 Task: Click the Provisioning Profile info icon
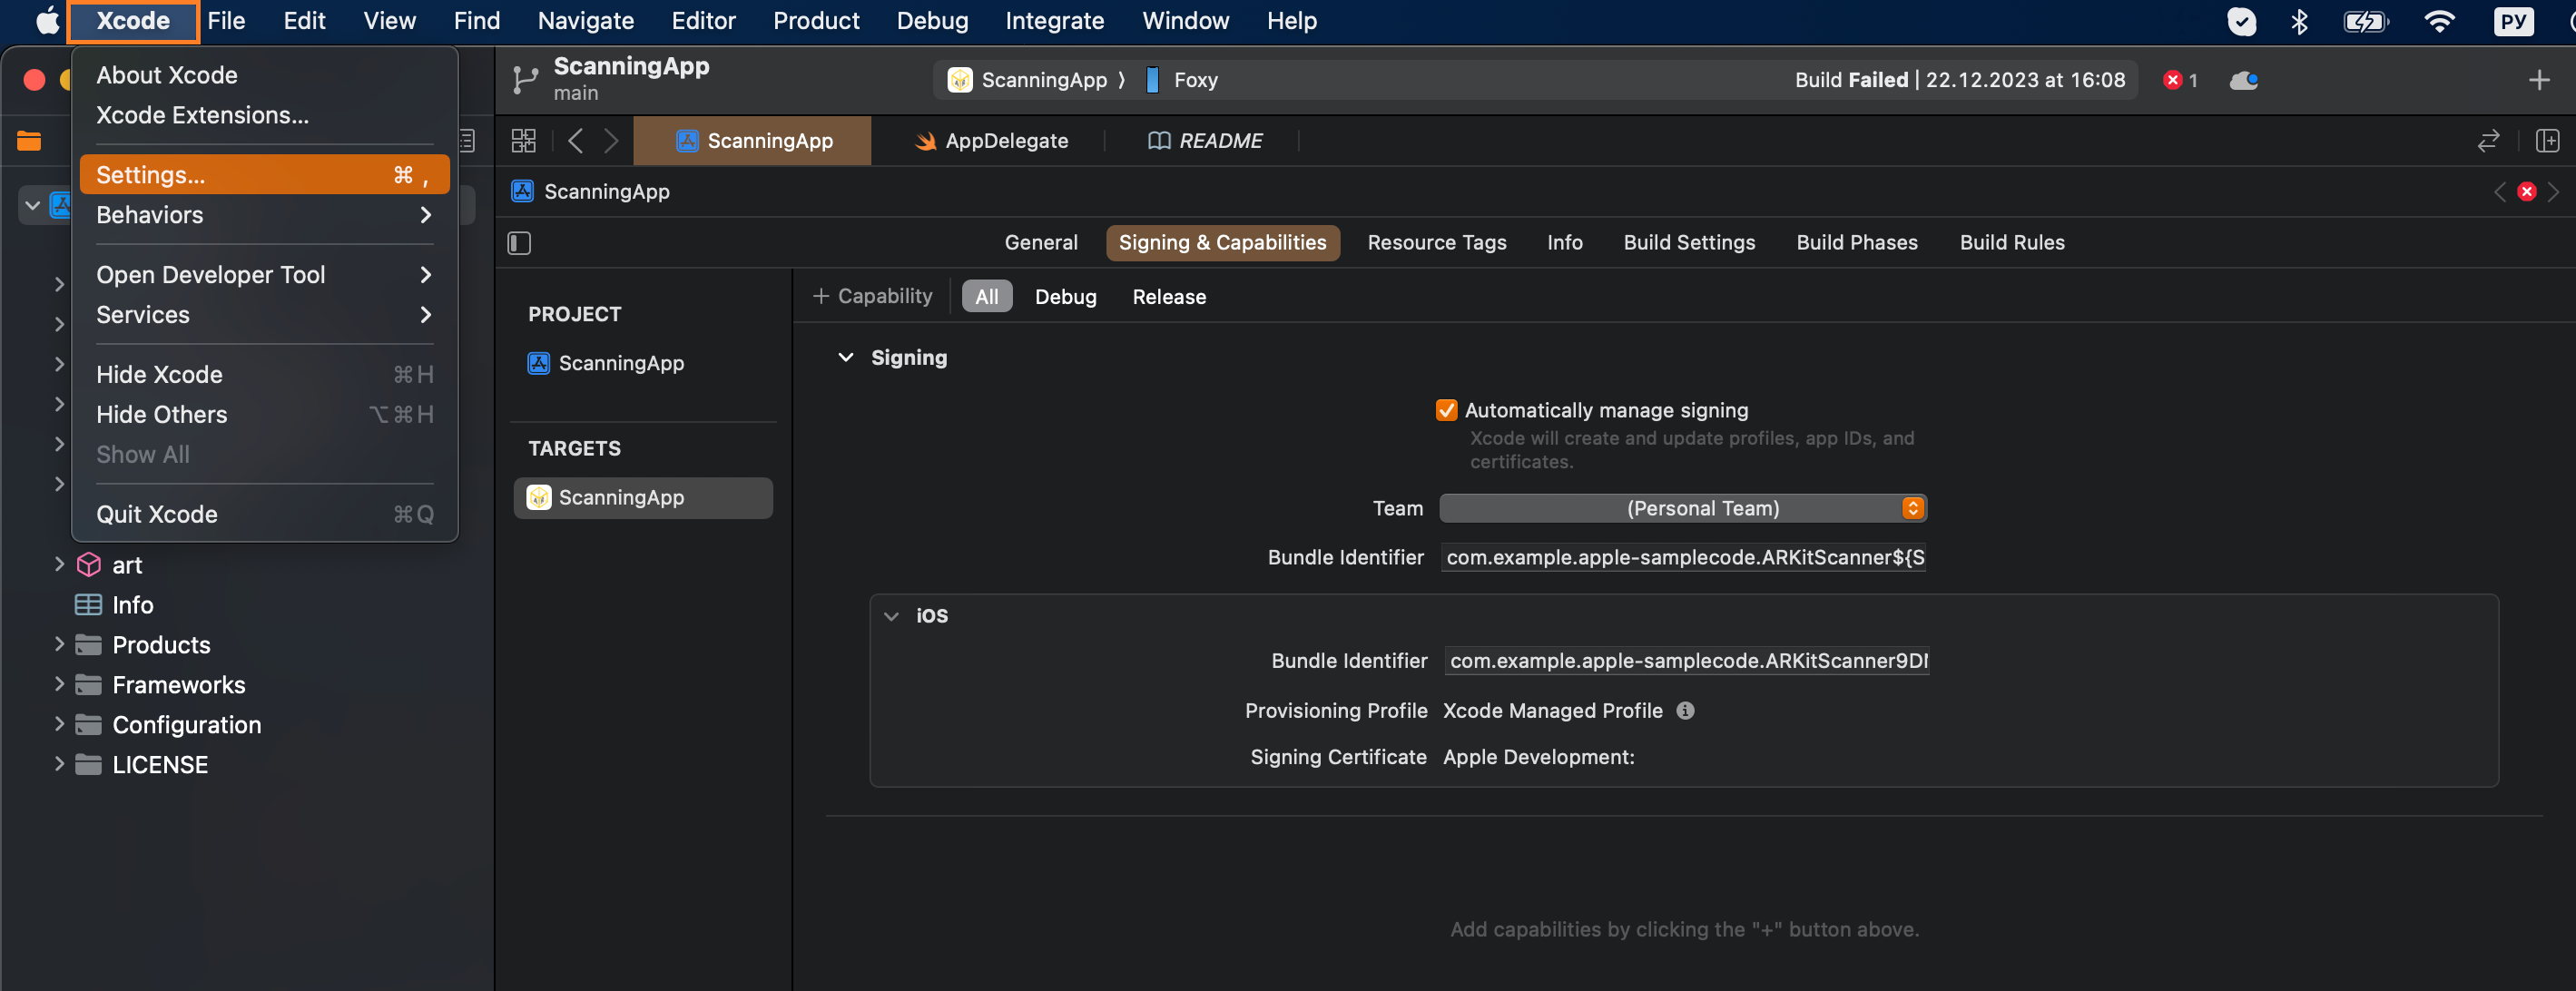[x=1685, y=711]
